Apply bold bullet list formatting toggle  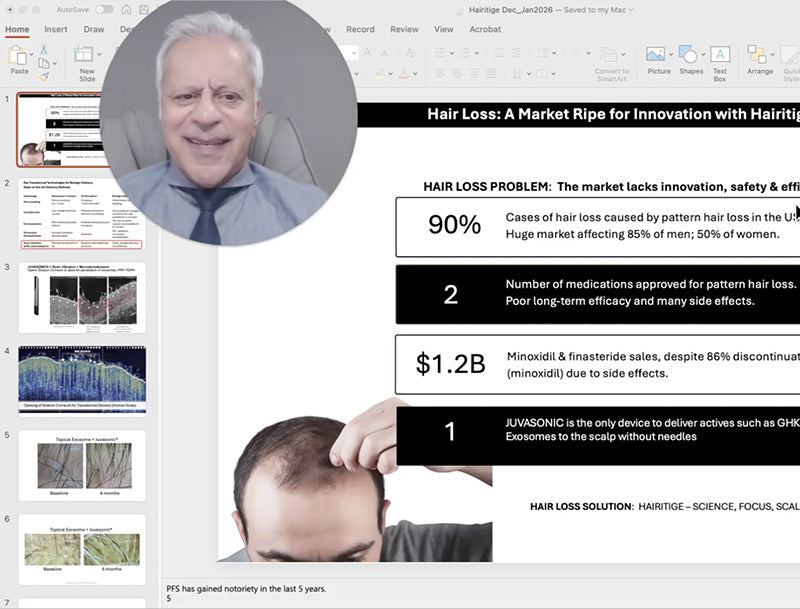(439, 51)
